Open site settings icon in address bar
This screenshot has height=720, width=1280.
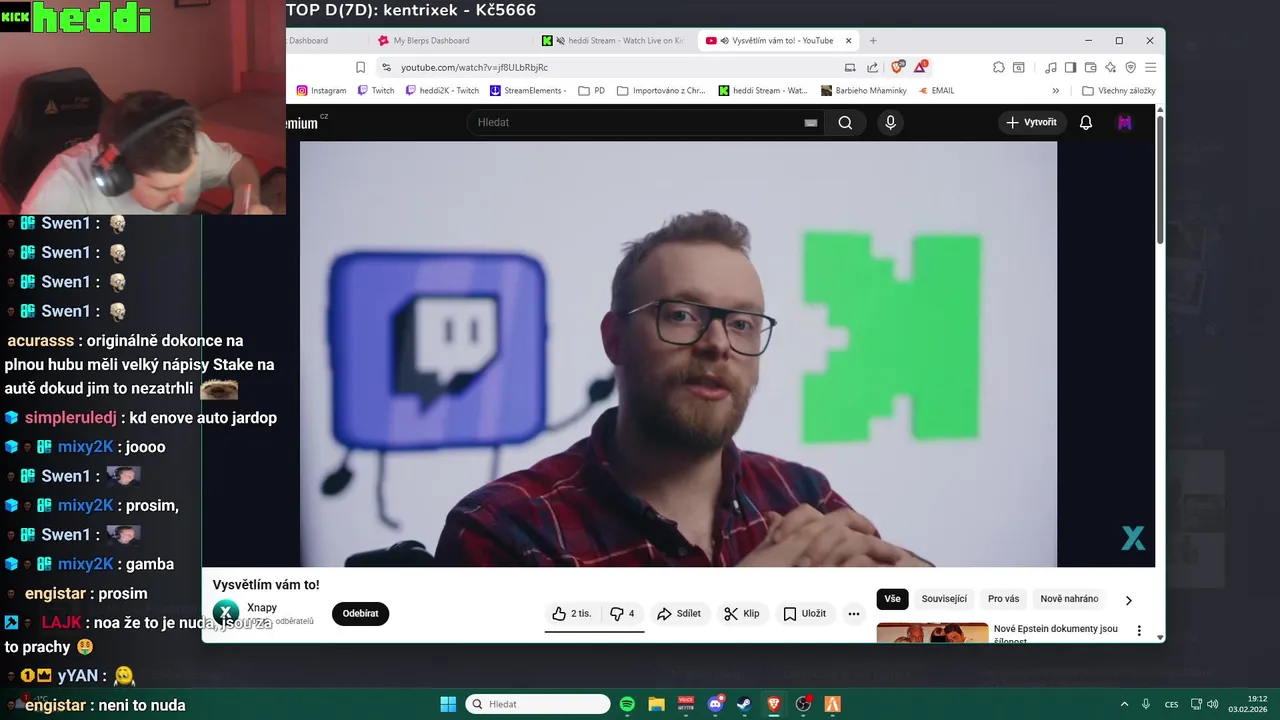coord(386,67)
